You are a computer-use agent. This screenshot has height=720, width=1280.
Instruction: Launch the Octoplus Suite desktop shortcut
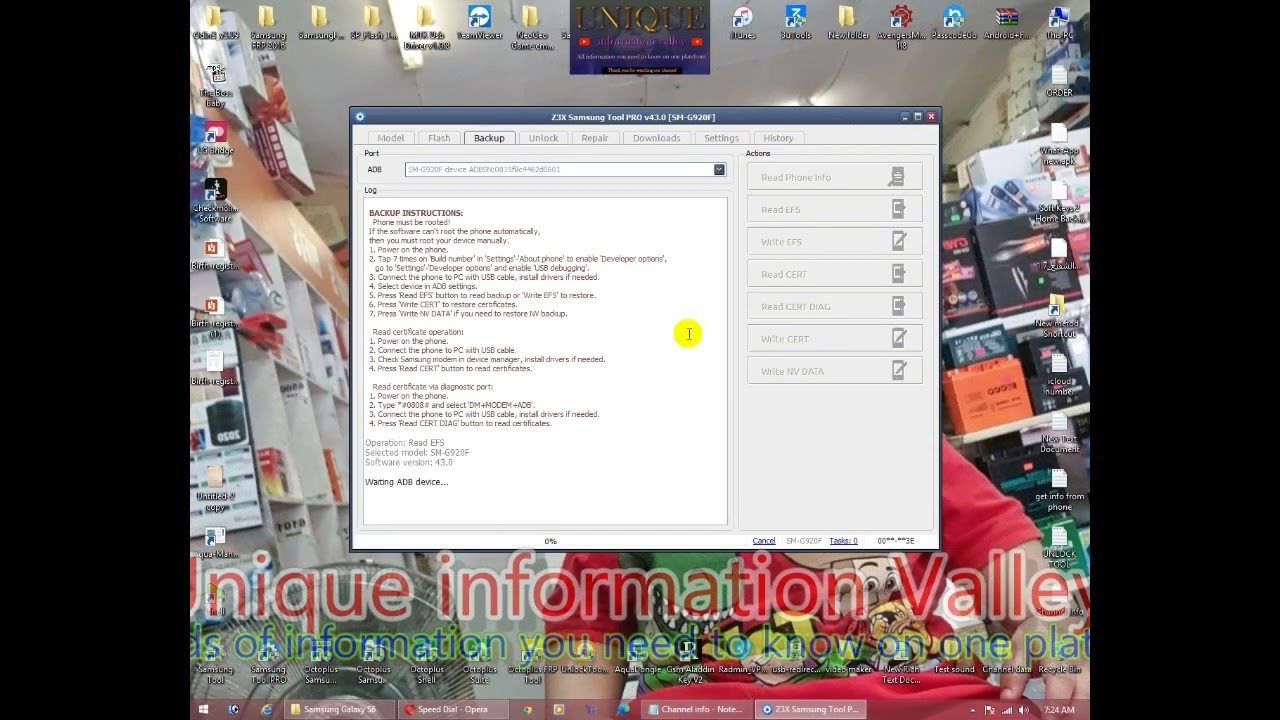tap(480, 663)
